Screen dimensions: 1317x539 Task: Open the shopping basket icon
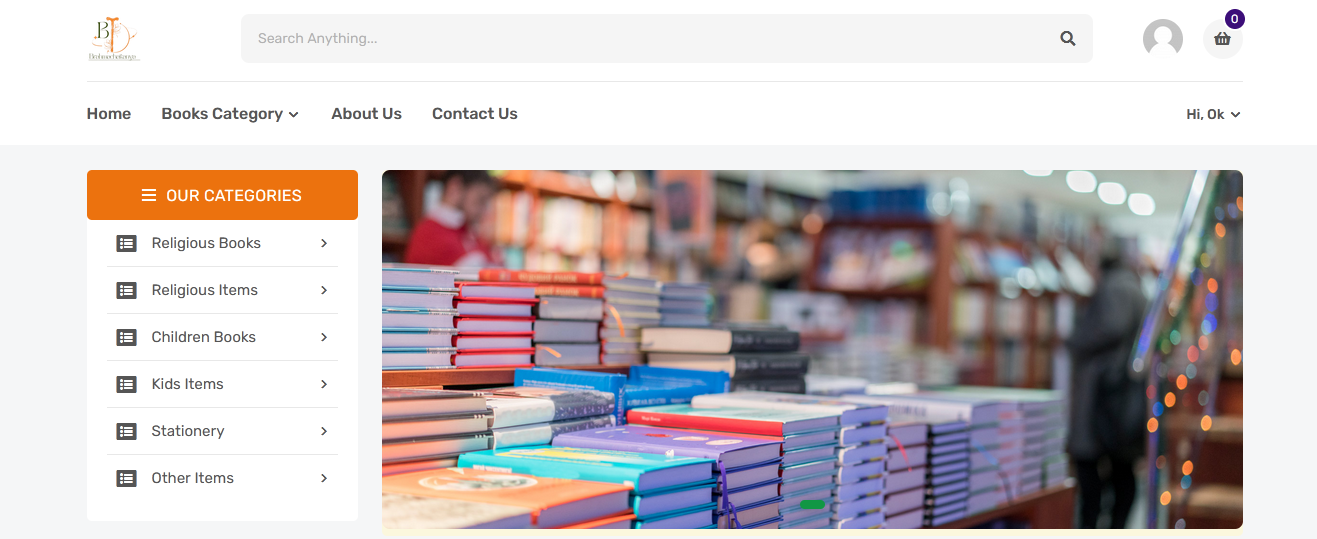point(1222,39)
